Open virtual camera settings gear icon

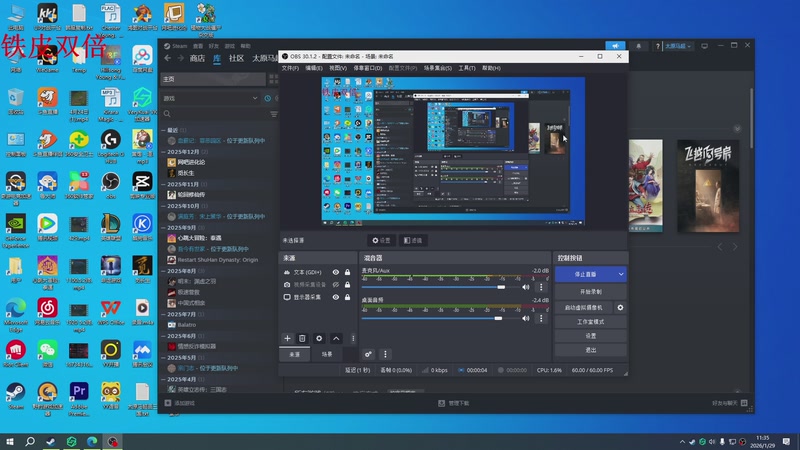click(620, 308)
